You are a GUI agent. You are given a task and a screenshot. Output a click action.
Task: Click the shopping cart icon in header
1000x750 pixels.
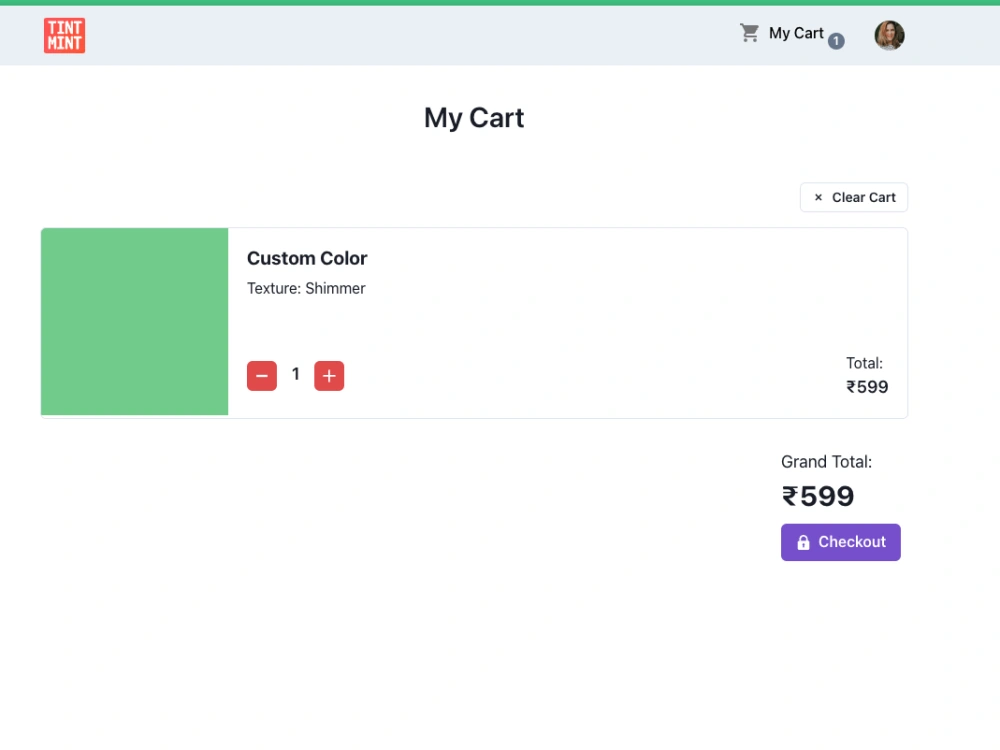point(749,33)
